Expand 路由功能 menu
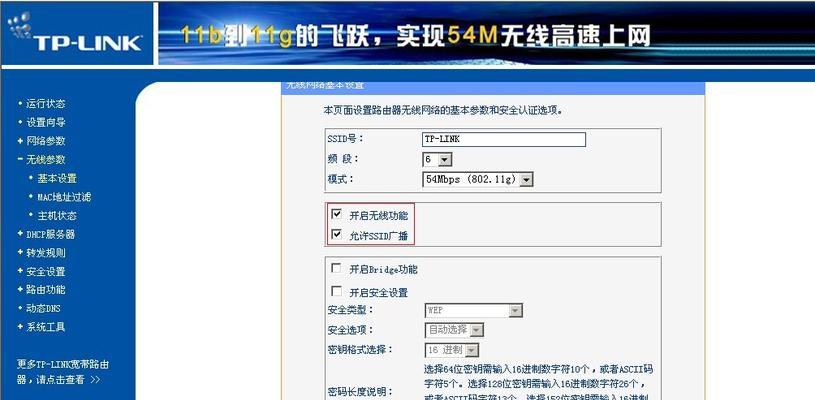Image resolution: width=815 pixels, height=400 pixels. point(46,289)
